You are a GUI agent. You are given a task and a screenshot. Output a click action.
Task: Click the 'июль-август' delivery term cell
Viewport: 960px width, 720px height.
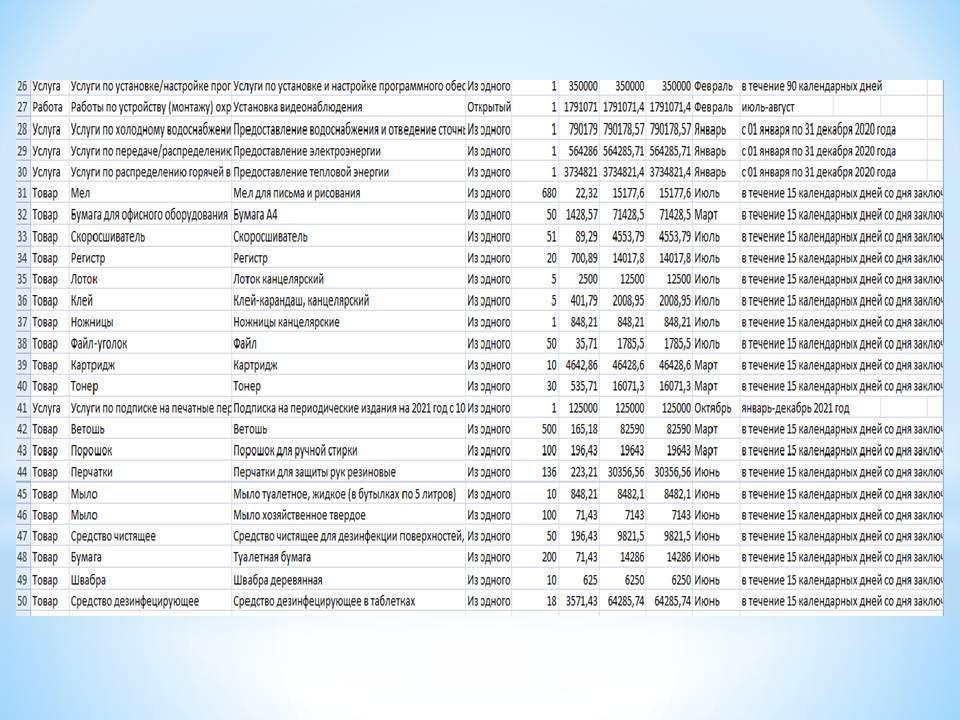[x=767, y=107]
